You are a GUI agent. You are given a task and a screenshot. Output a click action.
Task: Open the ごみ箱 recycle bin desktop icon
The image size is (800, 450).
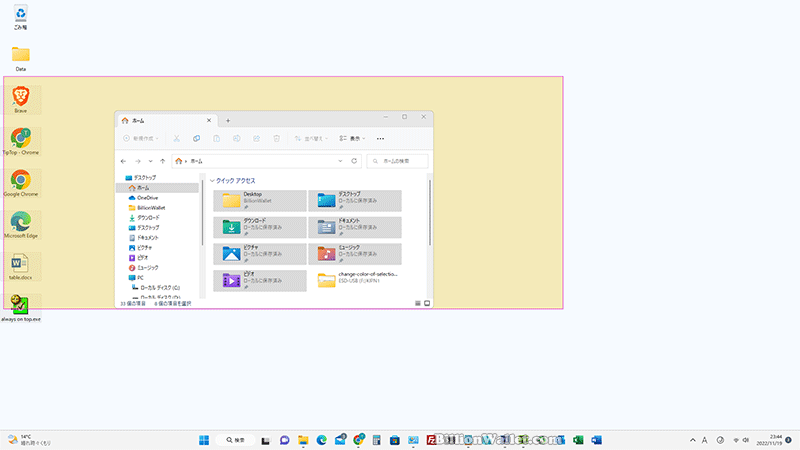20,17
